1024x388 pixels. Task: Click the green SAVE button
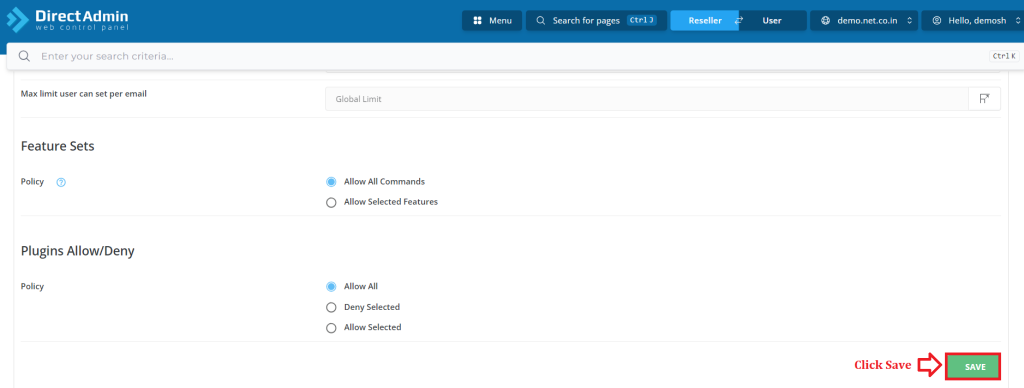click(974, 367)
